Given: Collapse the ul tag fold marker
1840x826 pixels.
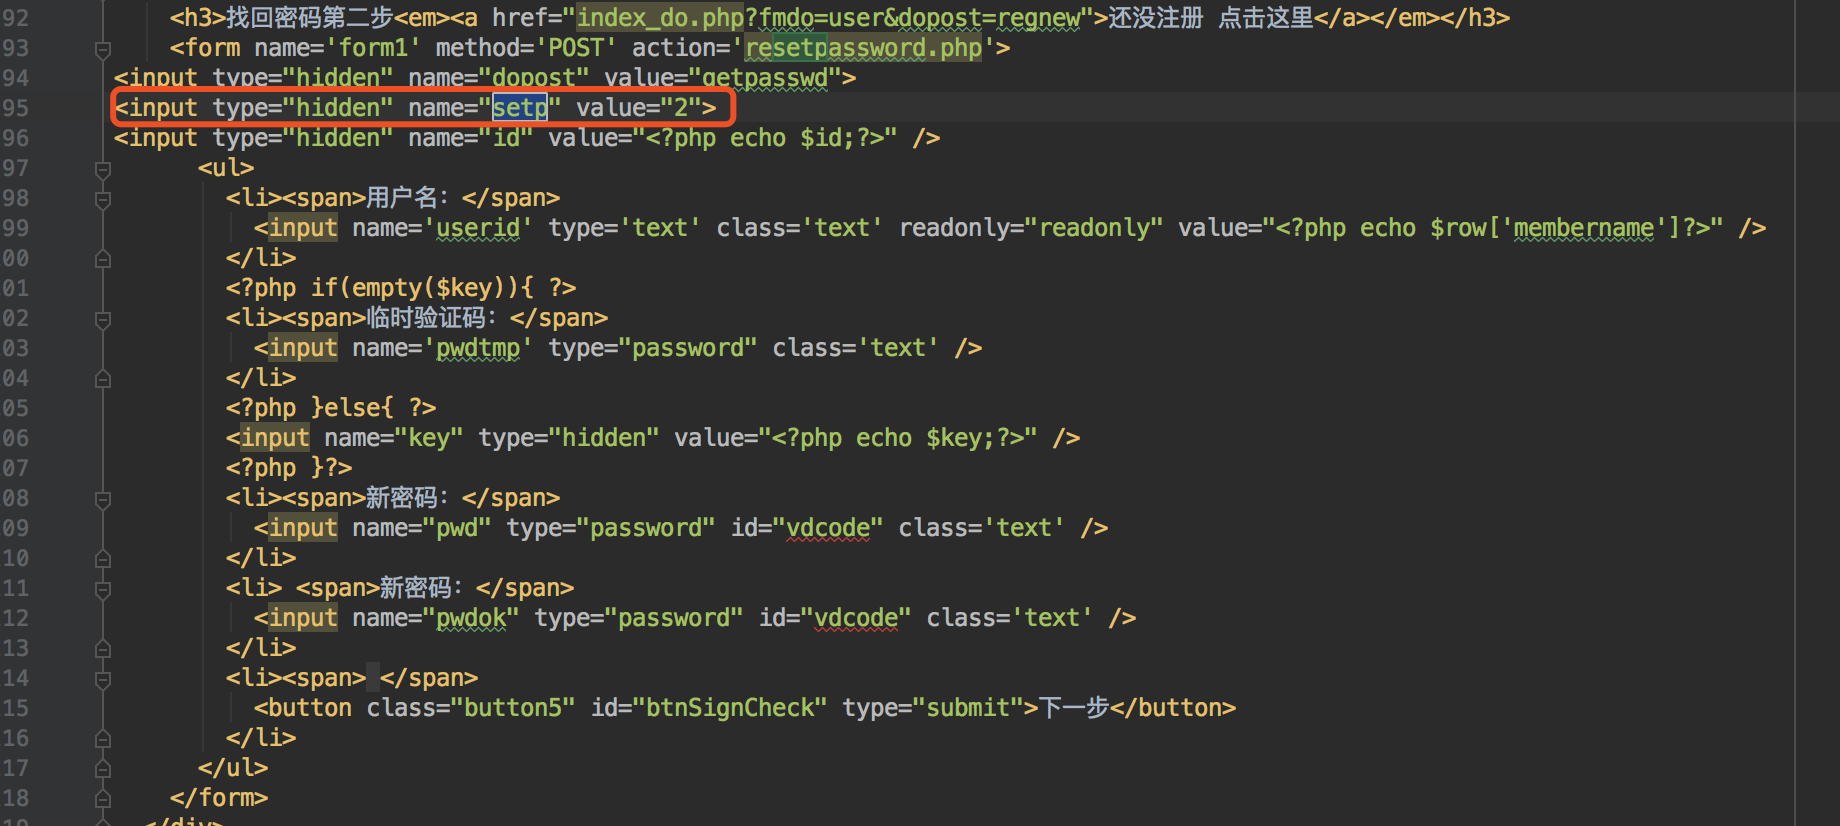Looking at the screenshot, I should [x=102, y=169].
